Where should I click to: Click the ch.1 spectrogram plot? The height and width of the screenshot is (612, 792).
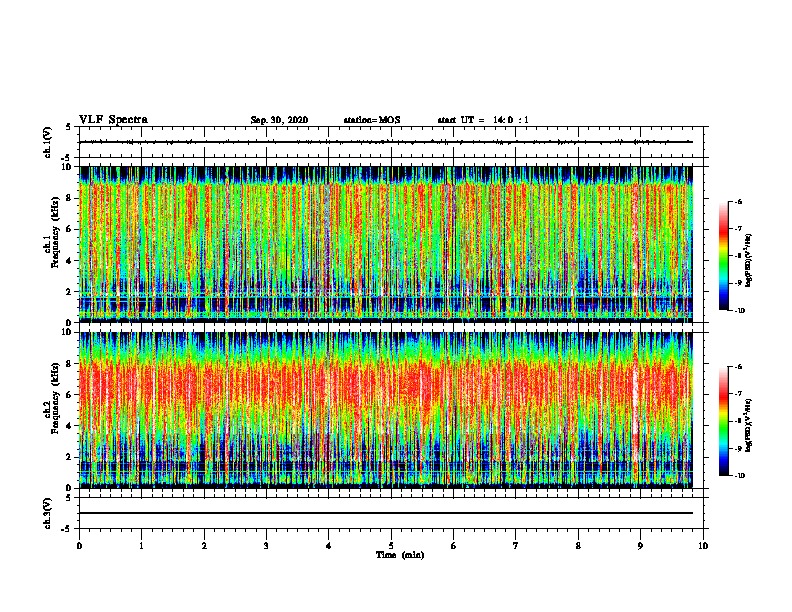[x=385, y=244]
